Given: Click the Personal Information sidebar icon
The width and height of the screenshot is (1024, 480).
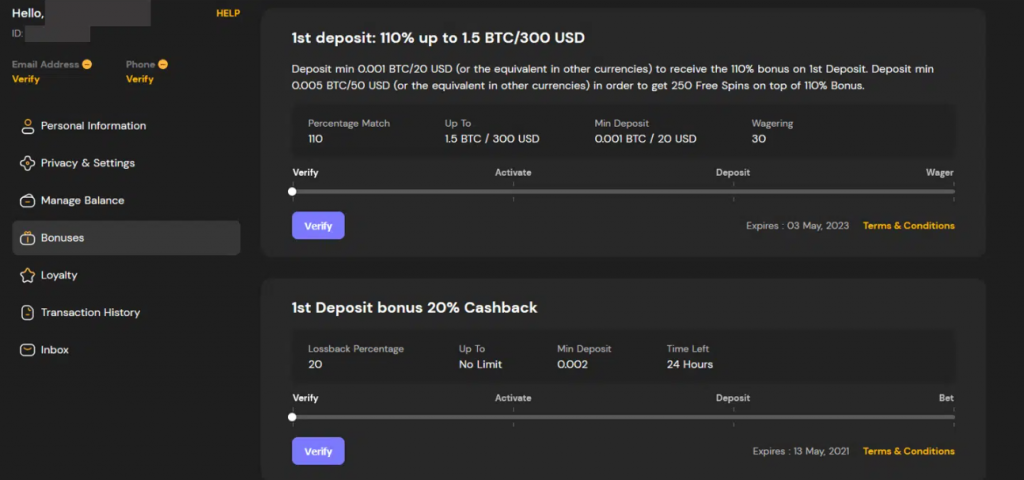Looking at the screenshot, I should (28, 126).
